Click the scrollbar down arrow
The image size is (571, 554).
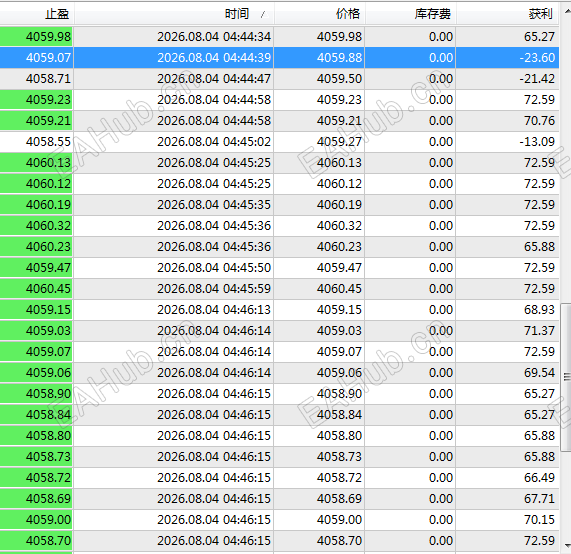(x=567, y=545)
